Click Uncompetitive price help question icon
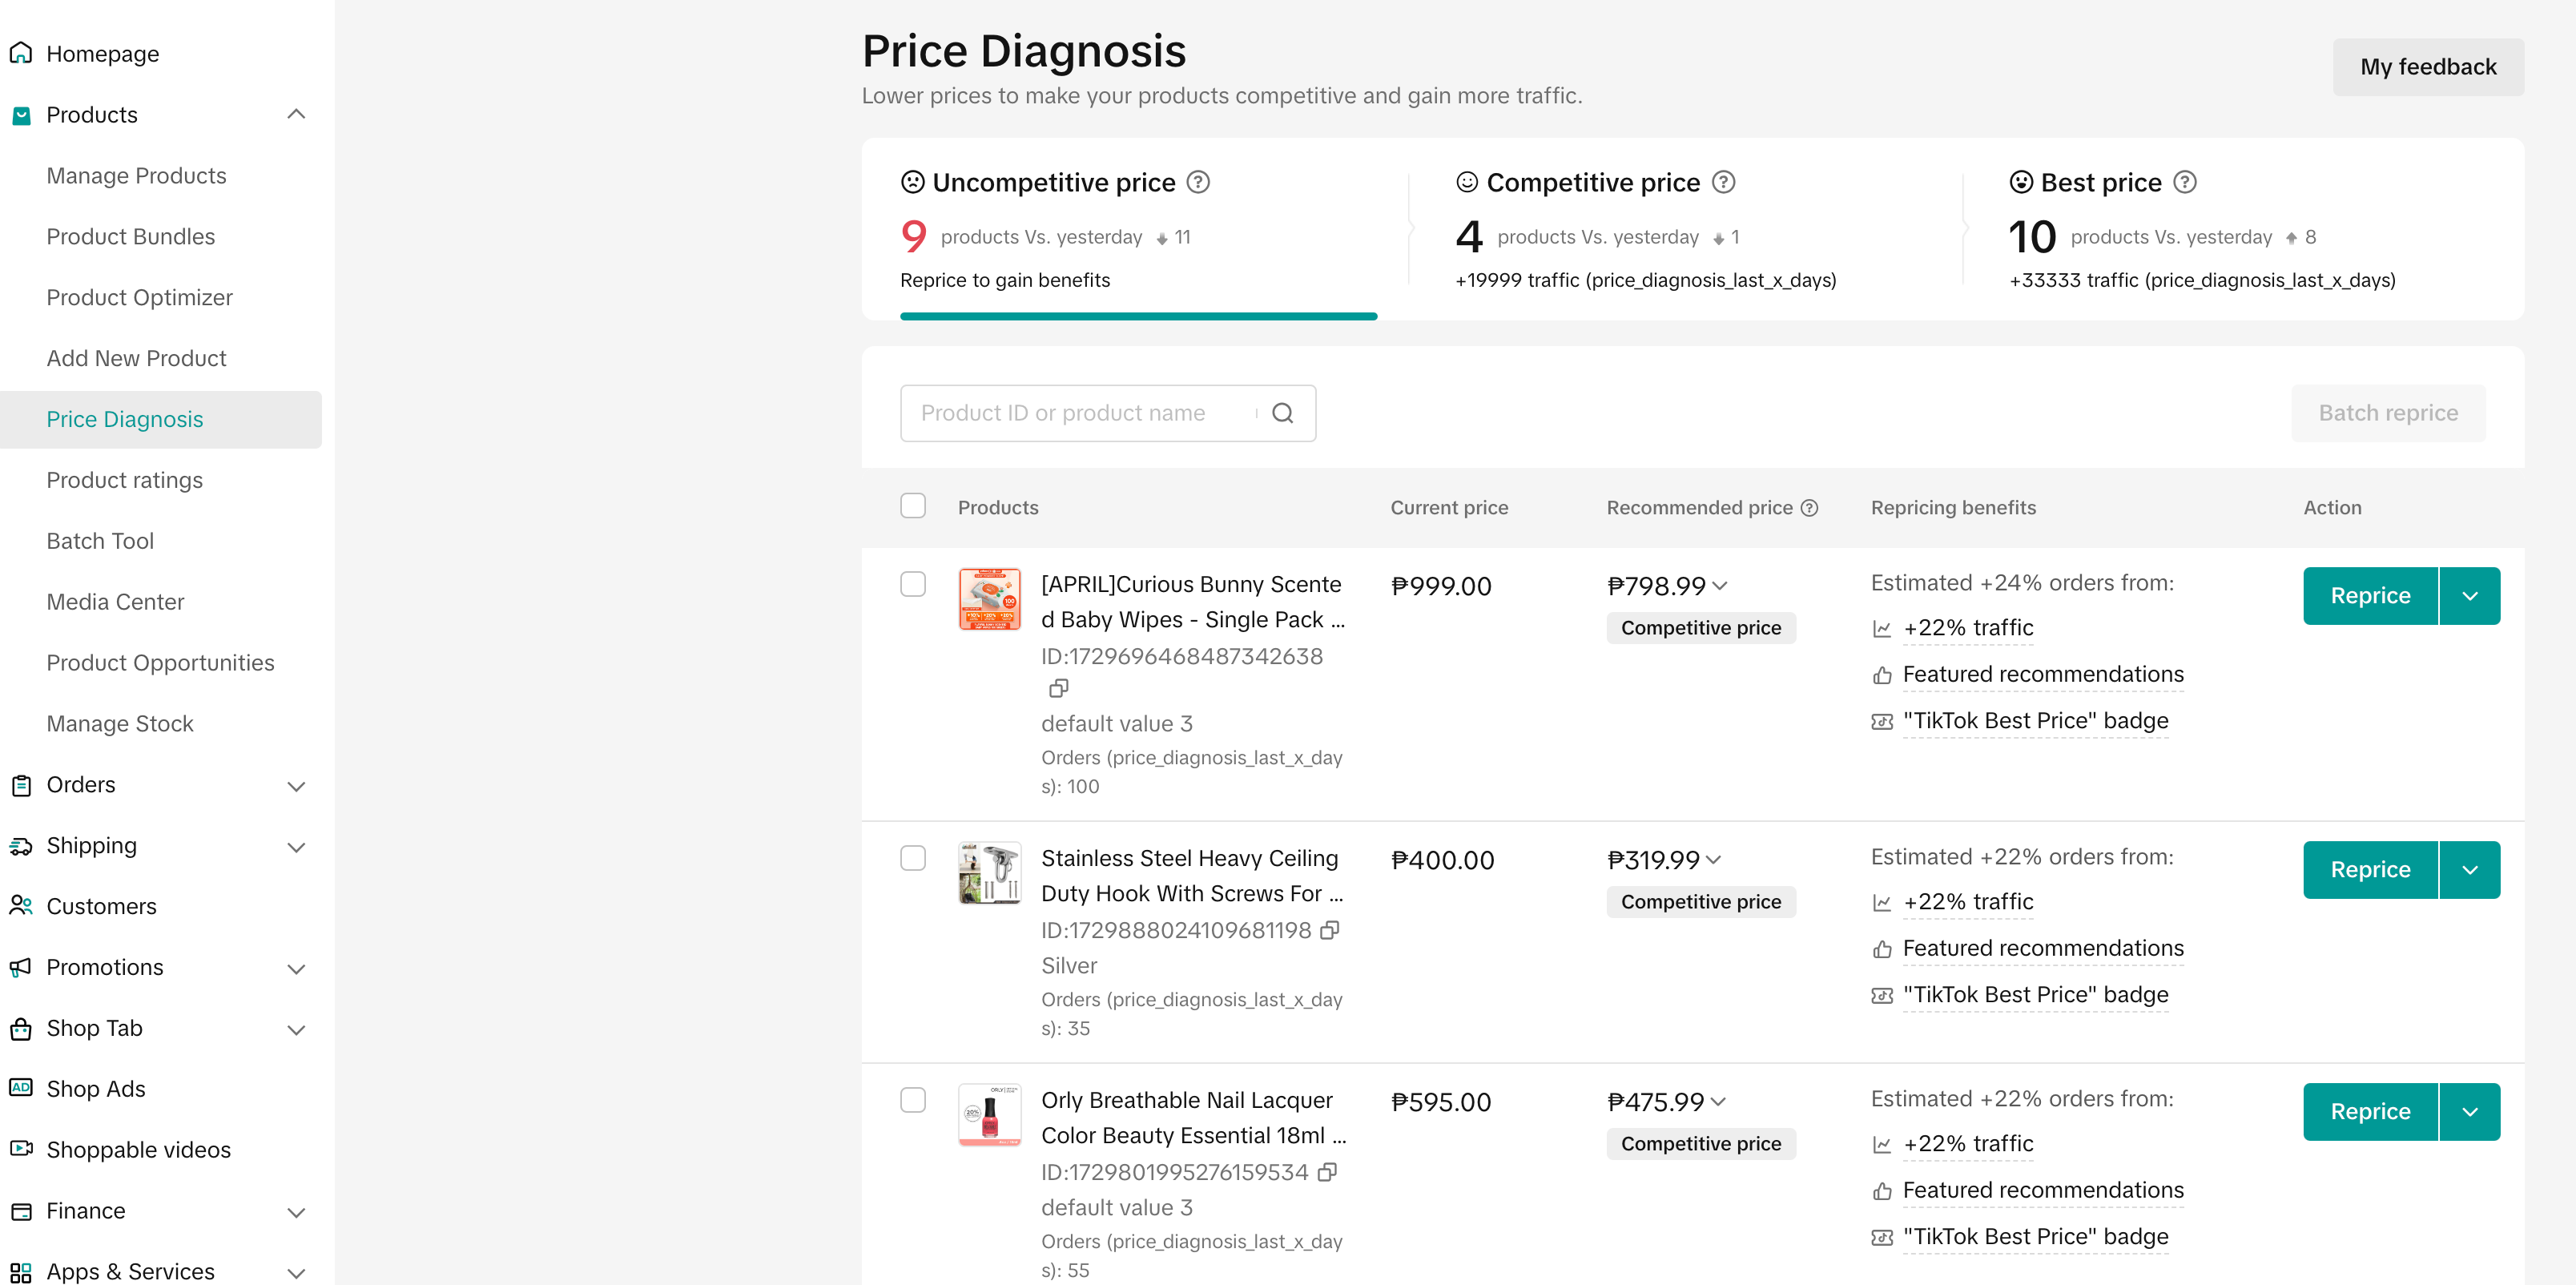Image resolution: width=2576 pixels, height=1285 pixels. coord(1198,182)
